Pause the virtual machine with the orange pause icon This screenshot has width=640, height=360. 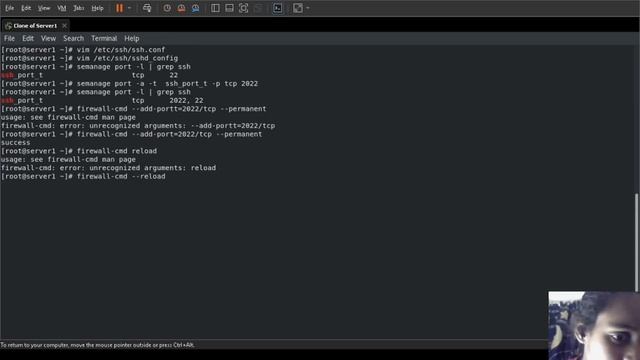coord(119,8)
